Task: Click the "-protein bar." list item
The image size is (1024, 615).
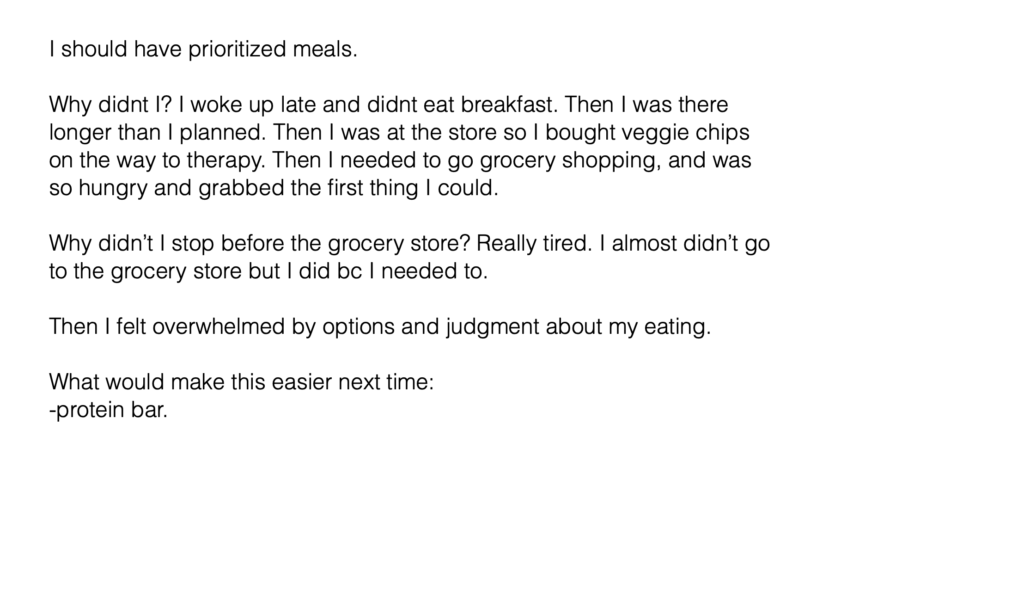Action: pos(108,410)
